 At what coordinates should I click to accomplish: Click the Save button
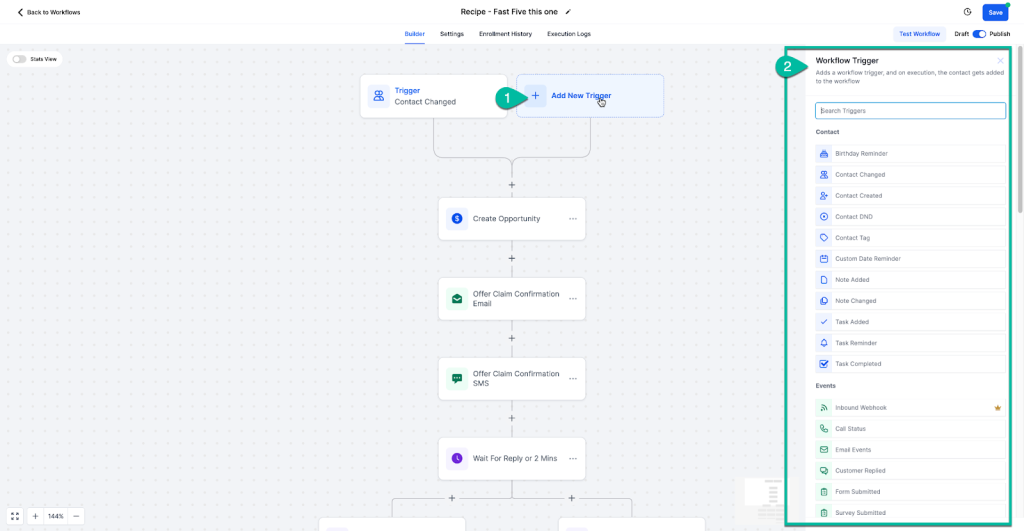pyautogui.click(x=995, y=12)
